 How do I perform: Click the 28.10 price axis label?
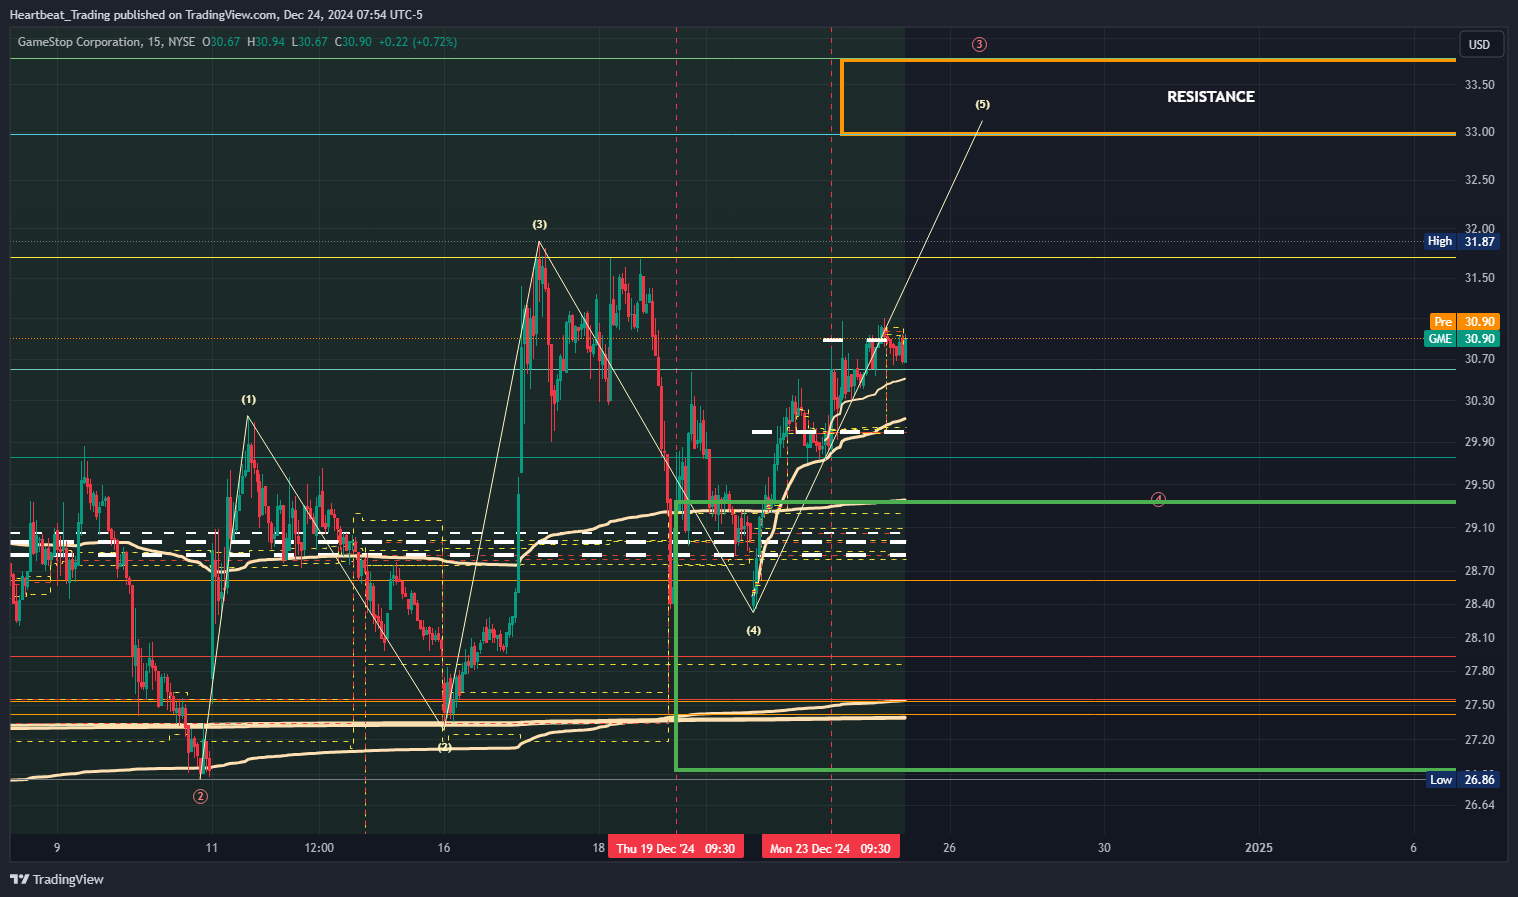[1479, 638]
